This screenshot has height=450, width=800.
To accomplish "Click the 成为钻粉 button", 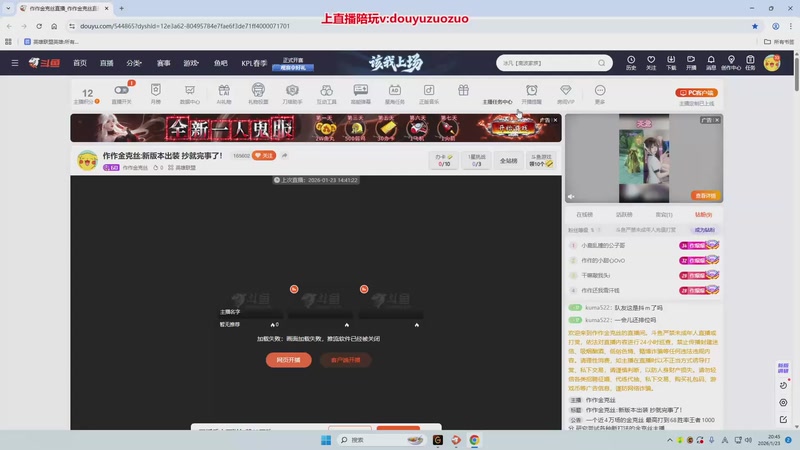I will (705, 230).
